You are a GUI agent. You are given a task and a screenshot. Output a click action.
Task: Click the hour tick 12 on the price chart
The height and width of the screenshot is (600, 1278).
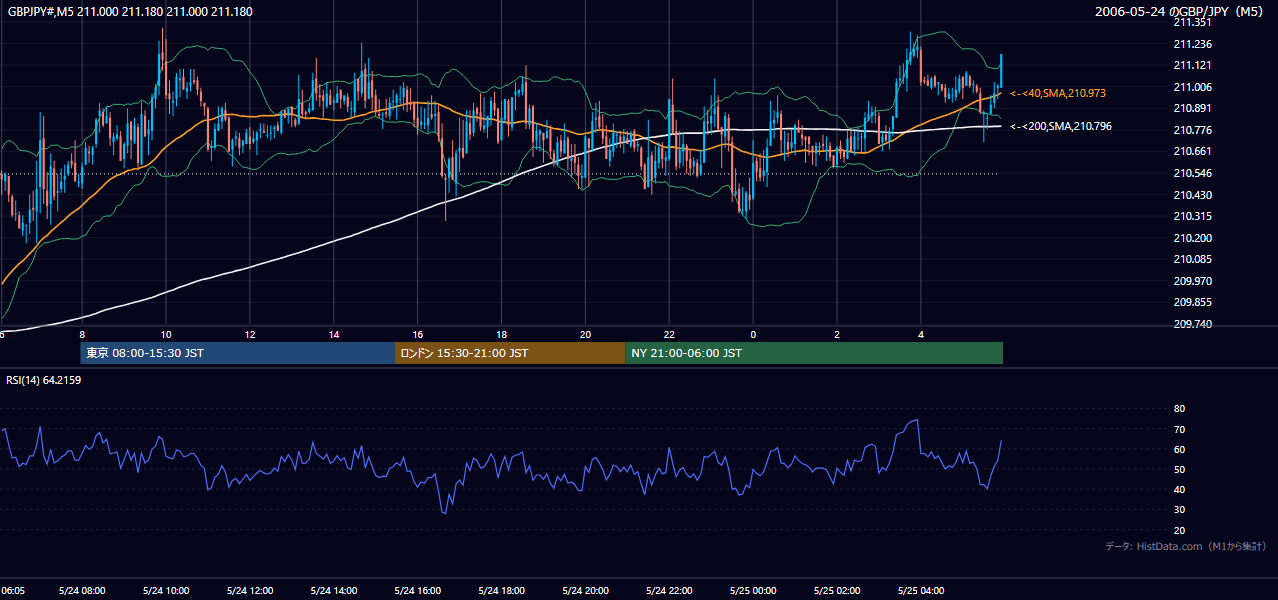click(250, 334)
